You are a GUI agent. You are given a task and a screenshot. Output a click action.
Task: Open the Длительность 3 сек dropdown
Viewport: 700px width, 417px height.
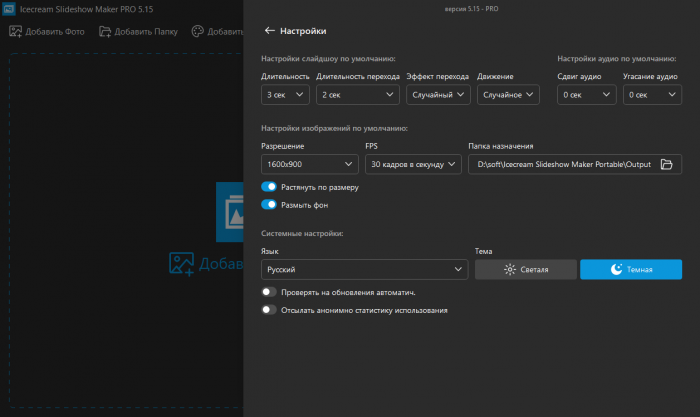pyautogui.click(x=285, y=95)
